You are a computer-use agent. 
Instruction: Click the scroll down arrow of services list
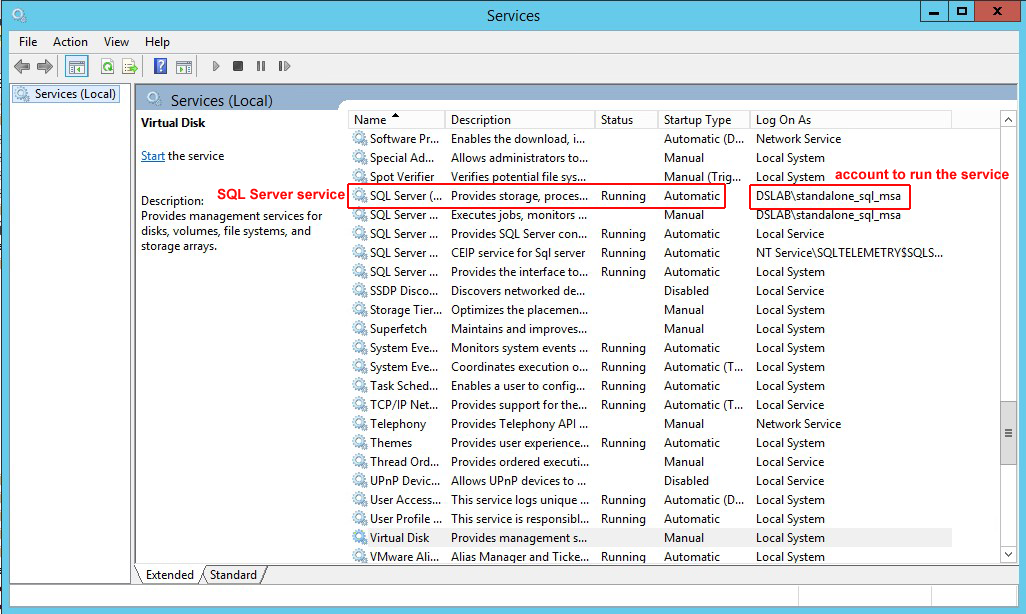1008,553
